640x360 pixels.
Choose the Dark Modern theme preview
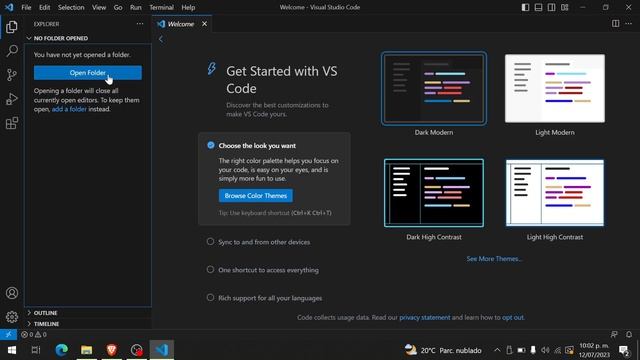(x=434, y=88)
